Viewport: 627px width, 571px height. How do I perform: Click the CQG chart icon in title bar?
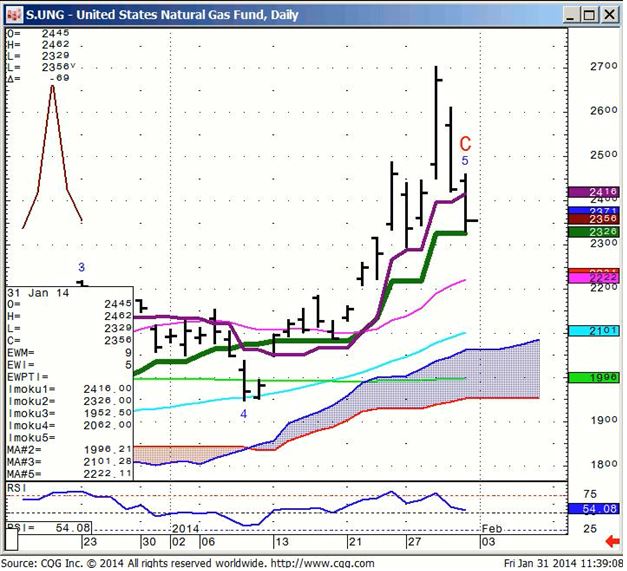pyautogui.click(x=14, y=15)
